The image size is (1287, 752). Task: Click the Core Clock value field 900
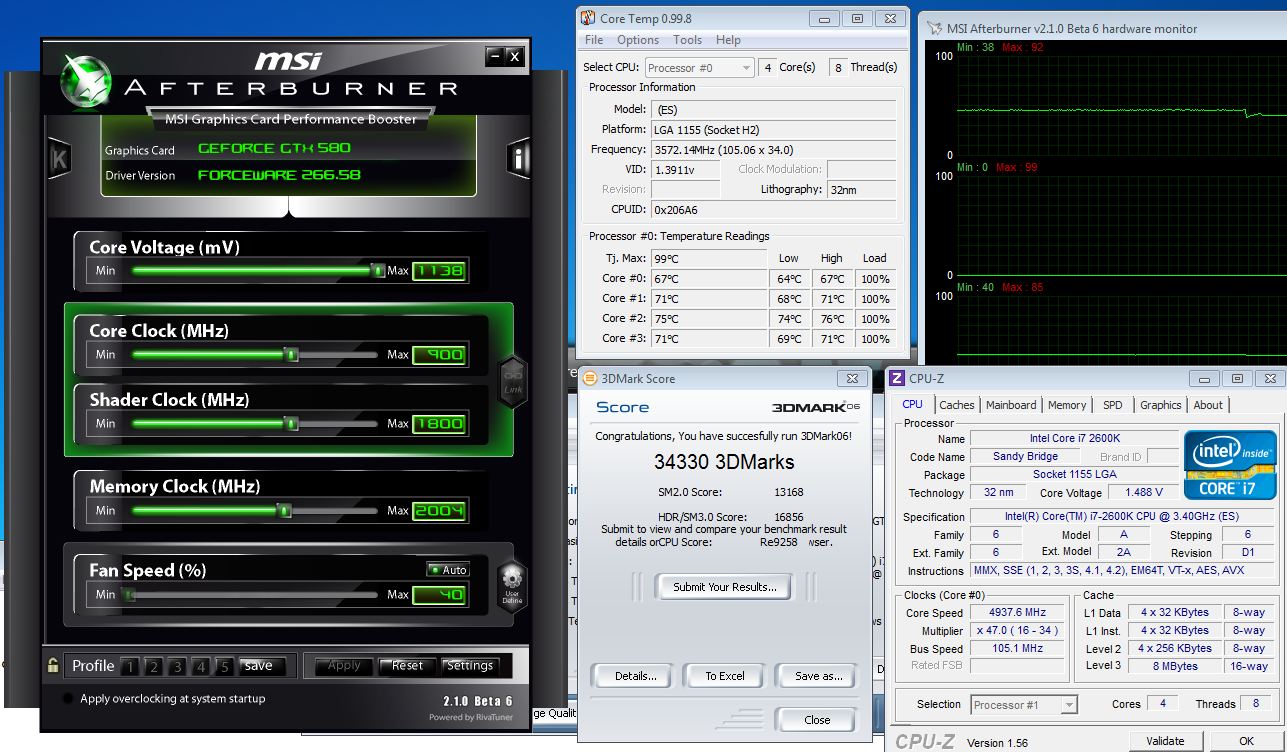click(439, 354)
